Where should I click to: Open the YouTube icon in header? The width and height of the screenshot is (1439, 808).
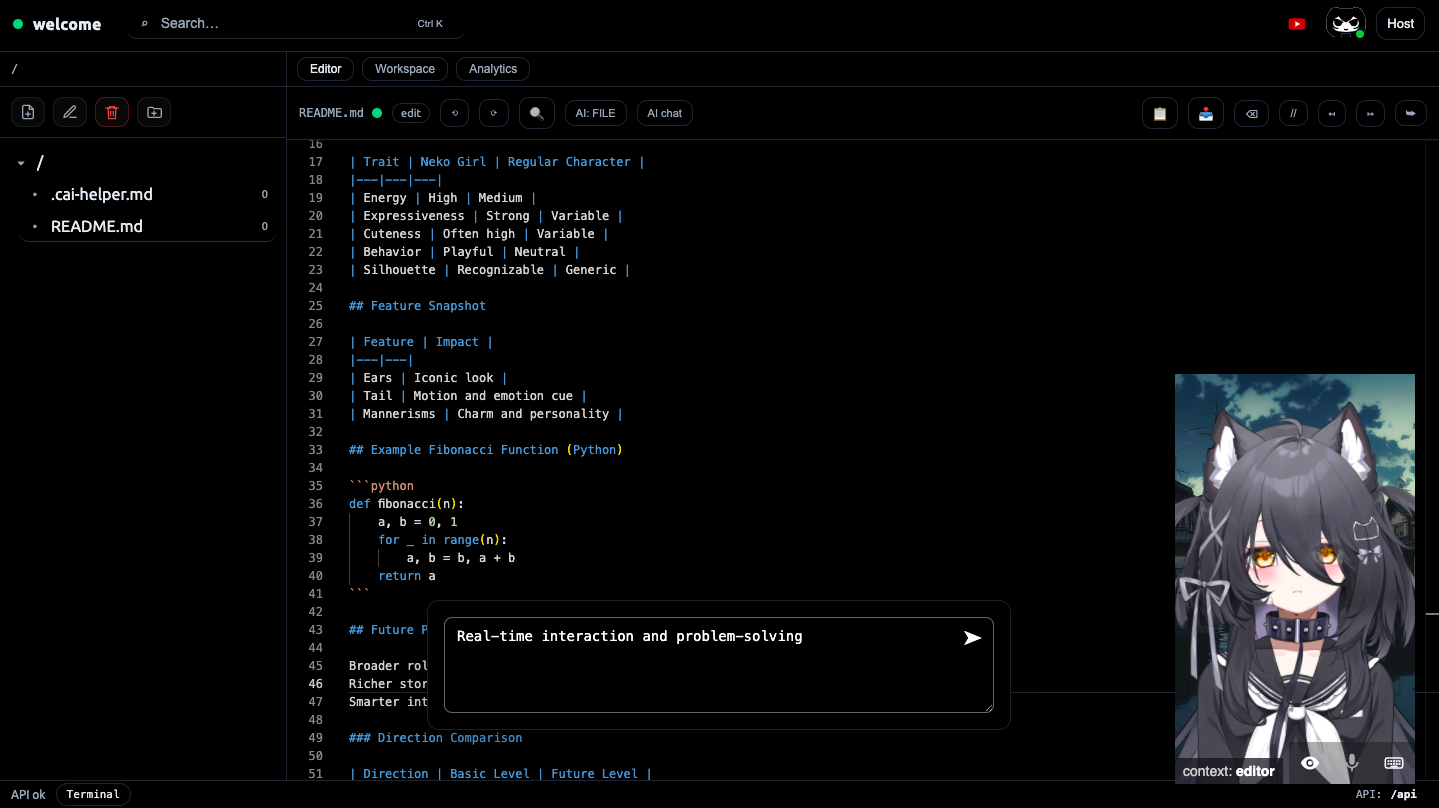click(1297, 24)
